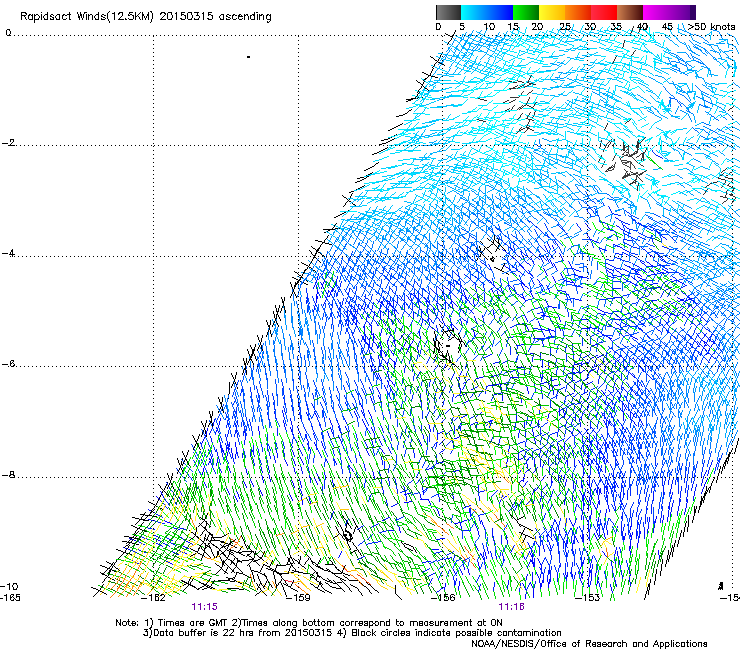The image size is (740, 650).
Task: Click the '>50 knots' legend label
Action: [711, 27]
